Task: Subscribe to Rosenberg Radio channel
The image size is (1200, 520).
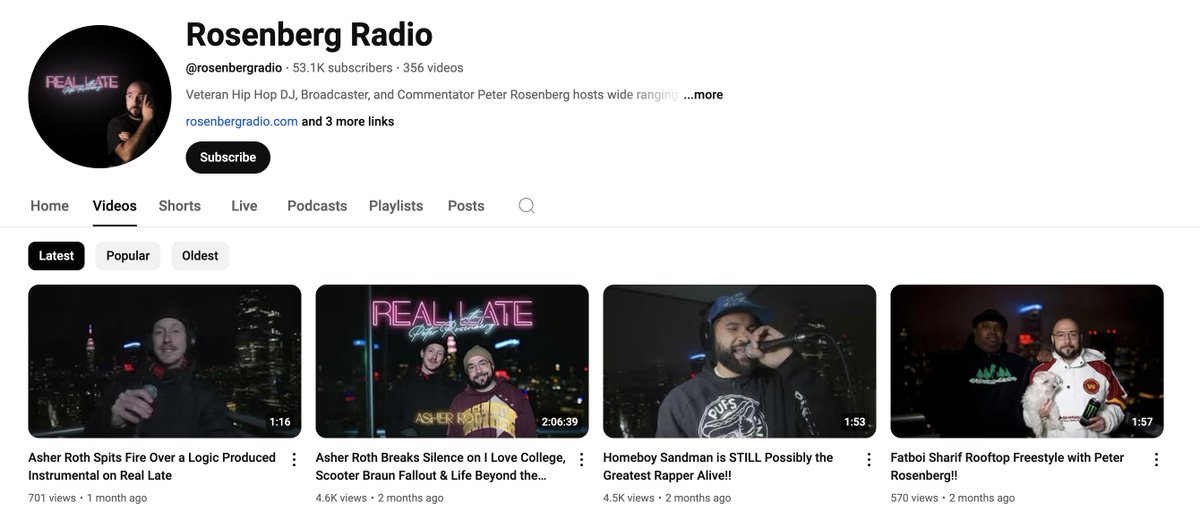Action: (x=228, y=157)
